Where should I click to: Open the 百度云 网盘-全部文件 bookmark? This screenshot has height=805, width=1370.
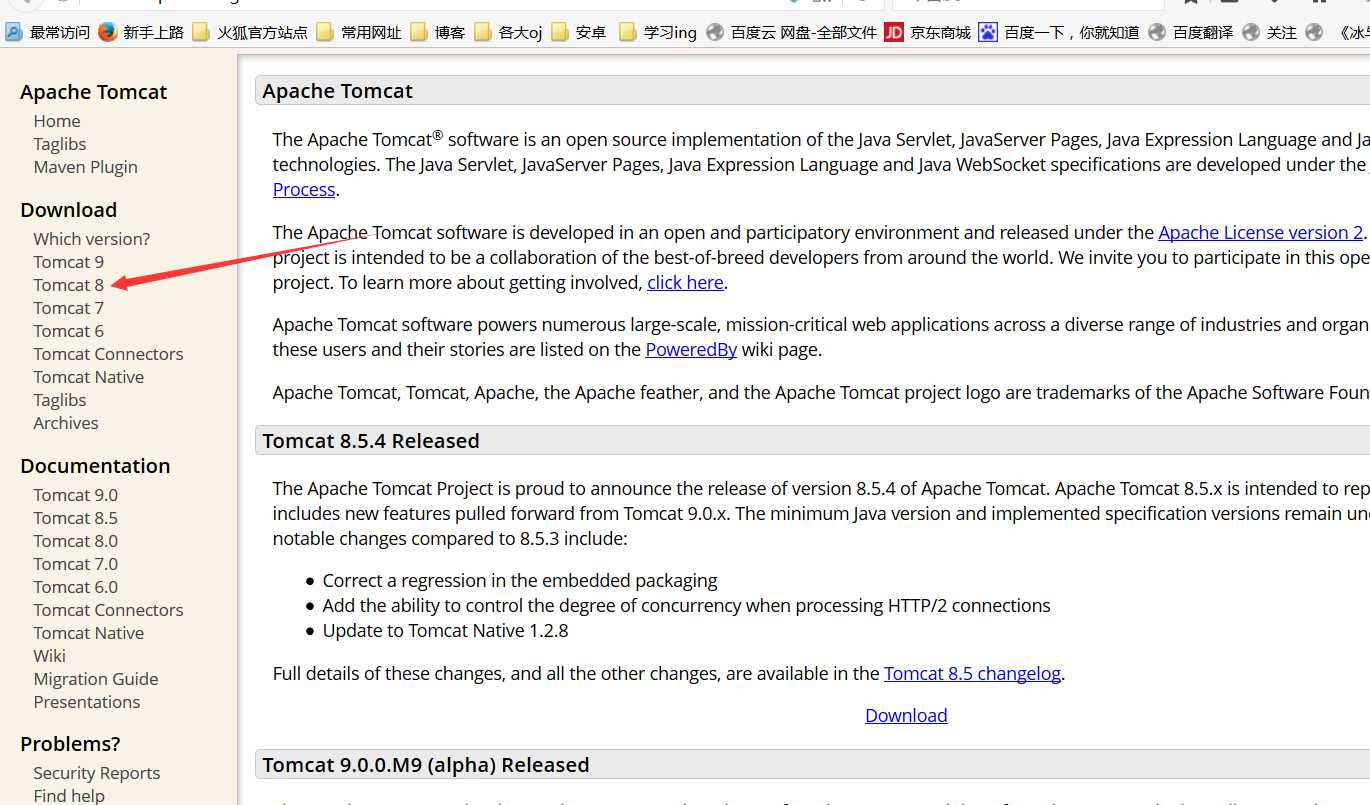click(x=791, y=32)
